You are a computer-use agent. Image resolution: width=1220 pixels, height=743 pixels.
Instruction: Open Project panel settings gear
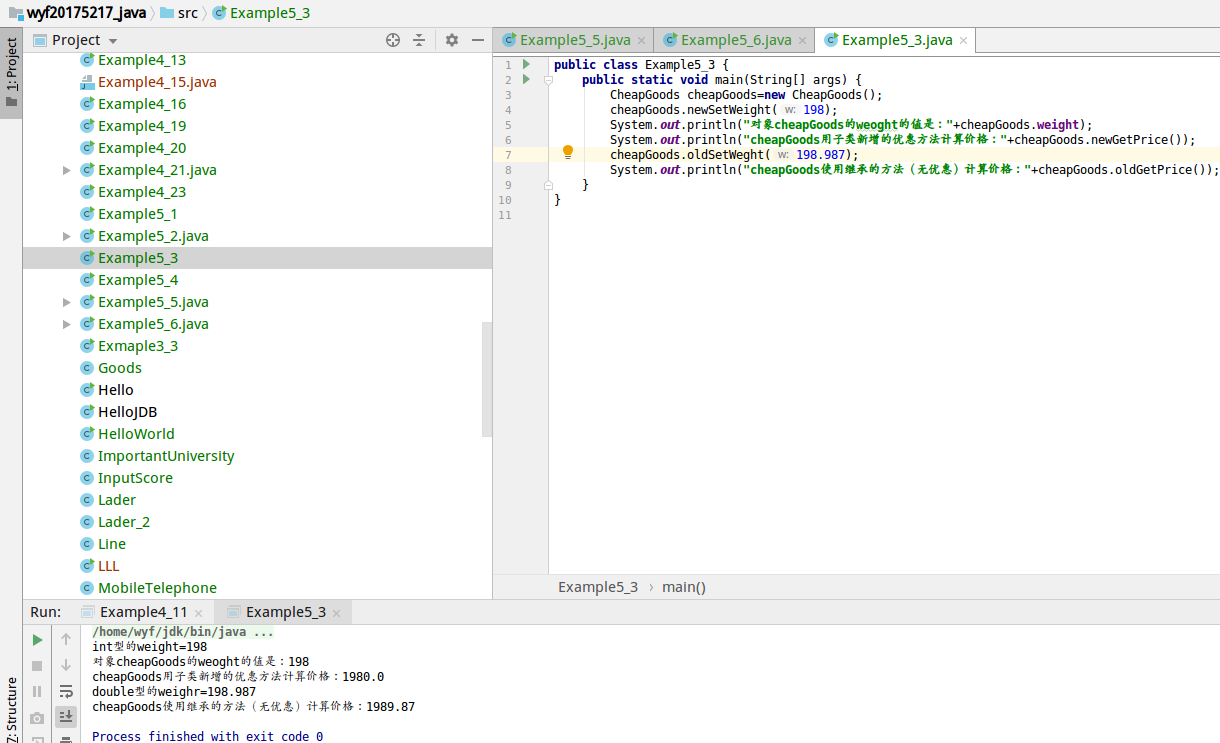[452, 40]
